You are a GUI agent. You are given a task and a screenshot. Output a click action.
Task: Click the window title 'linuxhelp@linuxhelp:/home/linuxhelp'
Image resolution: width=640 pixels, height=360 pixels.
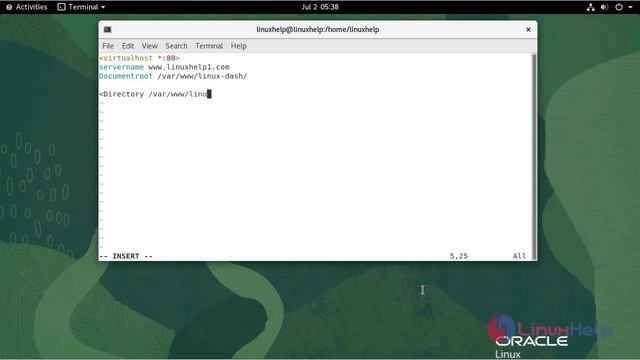pos(318,29)
